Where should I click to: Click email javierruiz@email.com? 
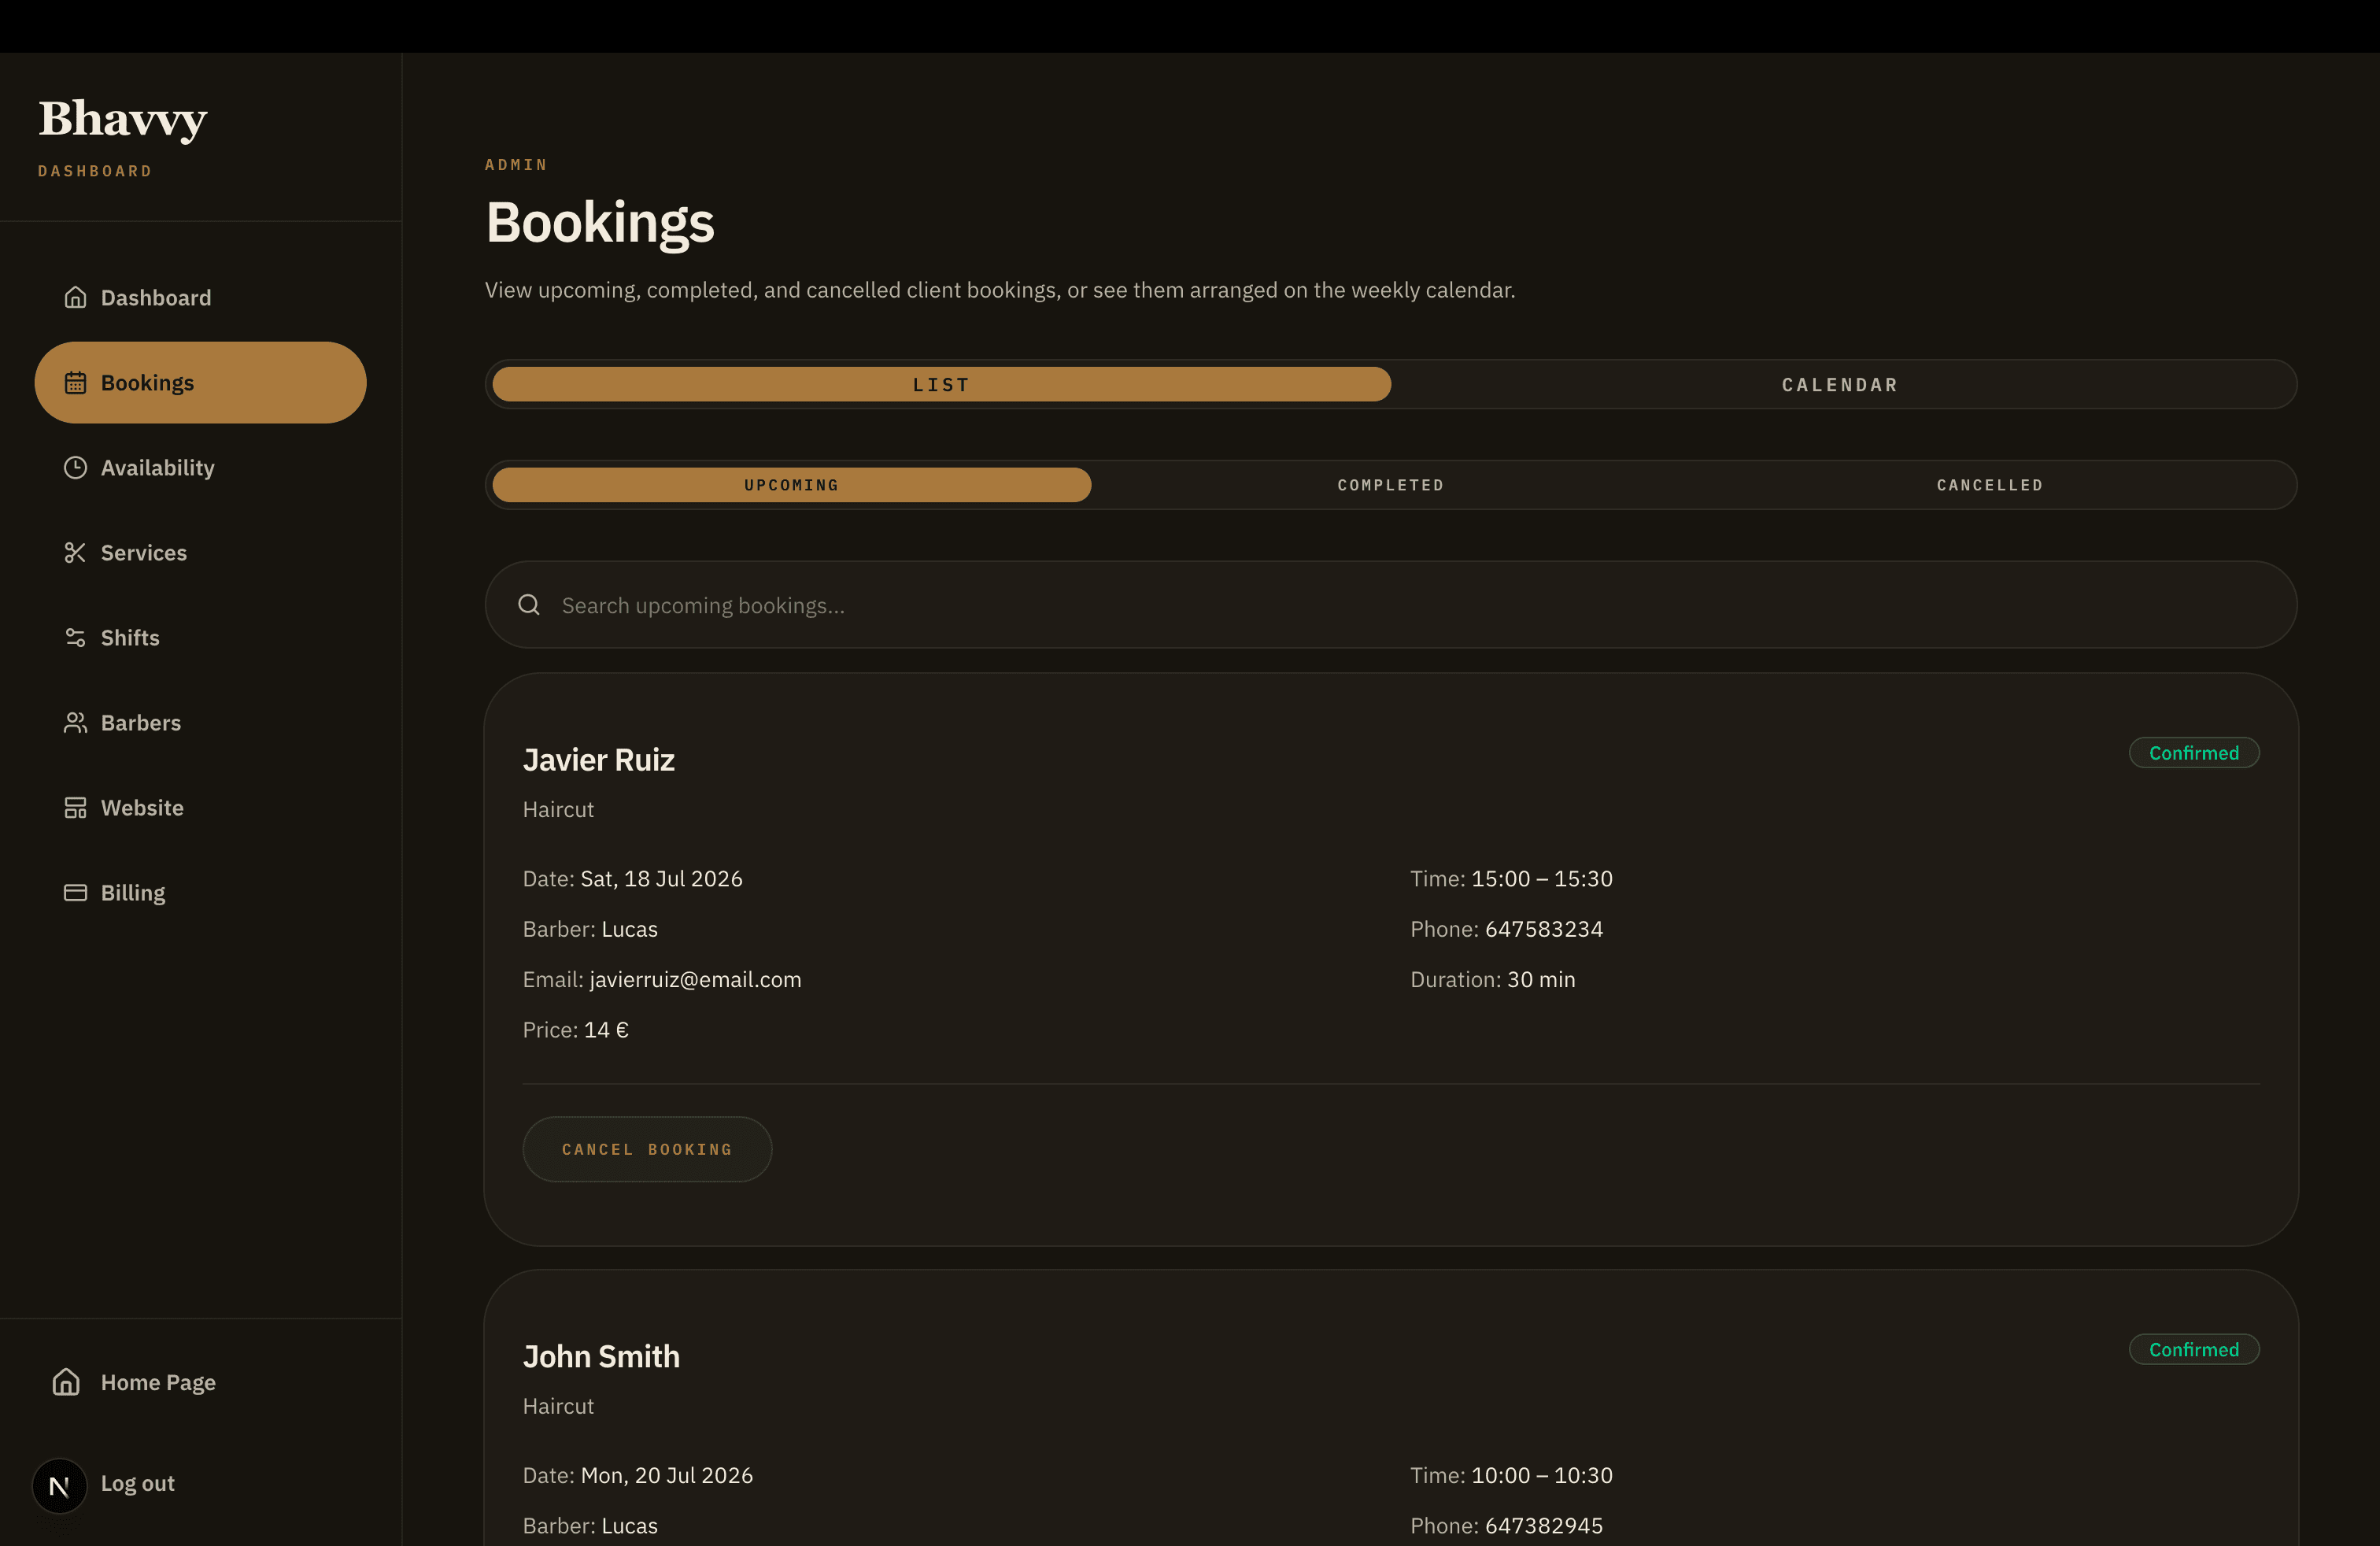(695, 980)
